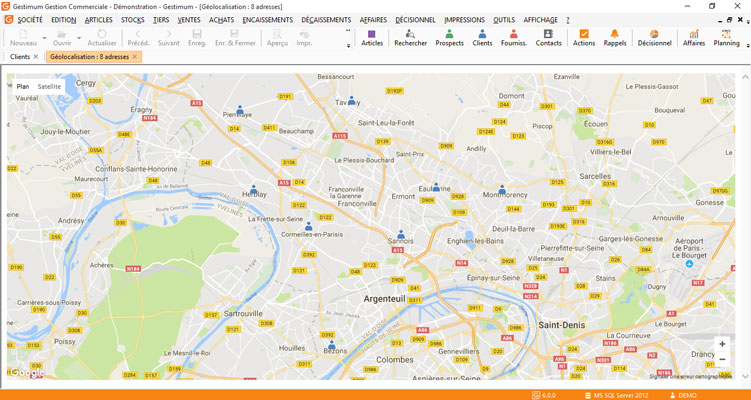Click the client marker at Sannois
The width and height of the screenshot is (751, 400).
point(401,234)
